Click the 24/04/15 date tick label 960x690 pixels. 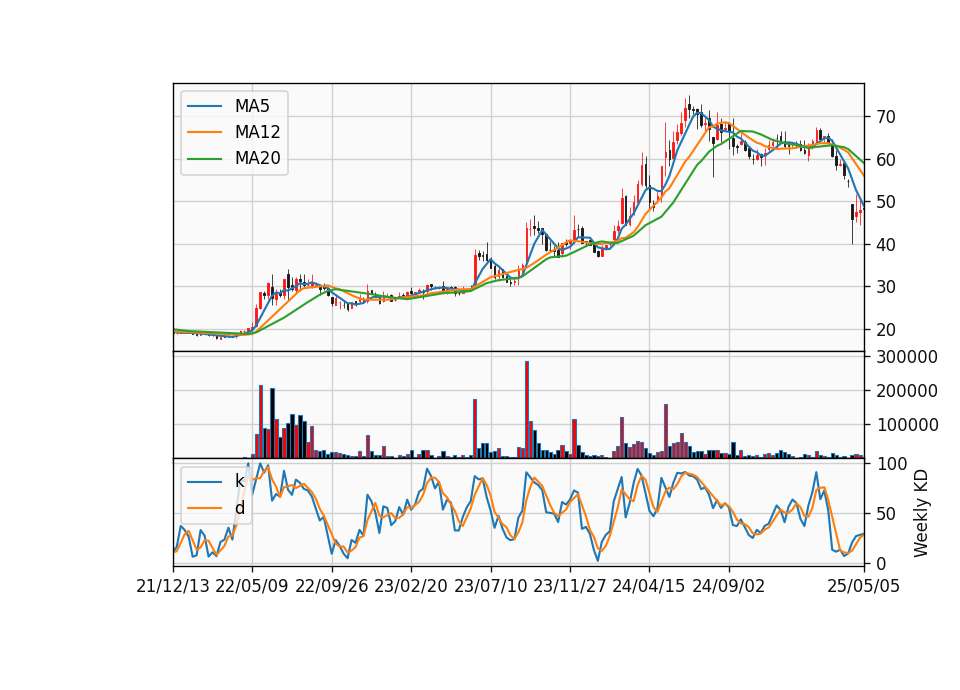(x=649, y=587)
